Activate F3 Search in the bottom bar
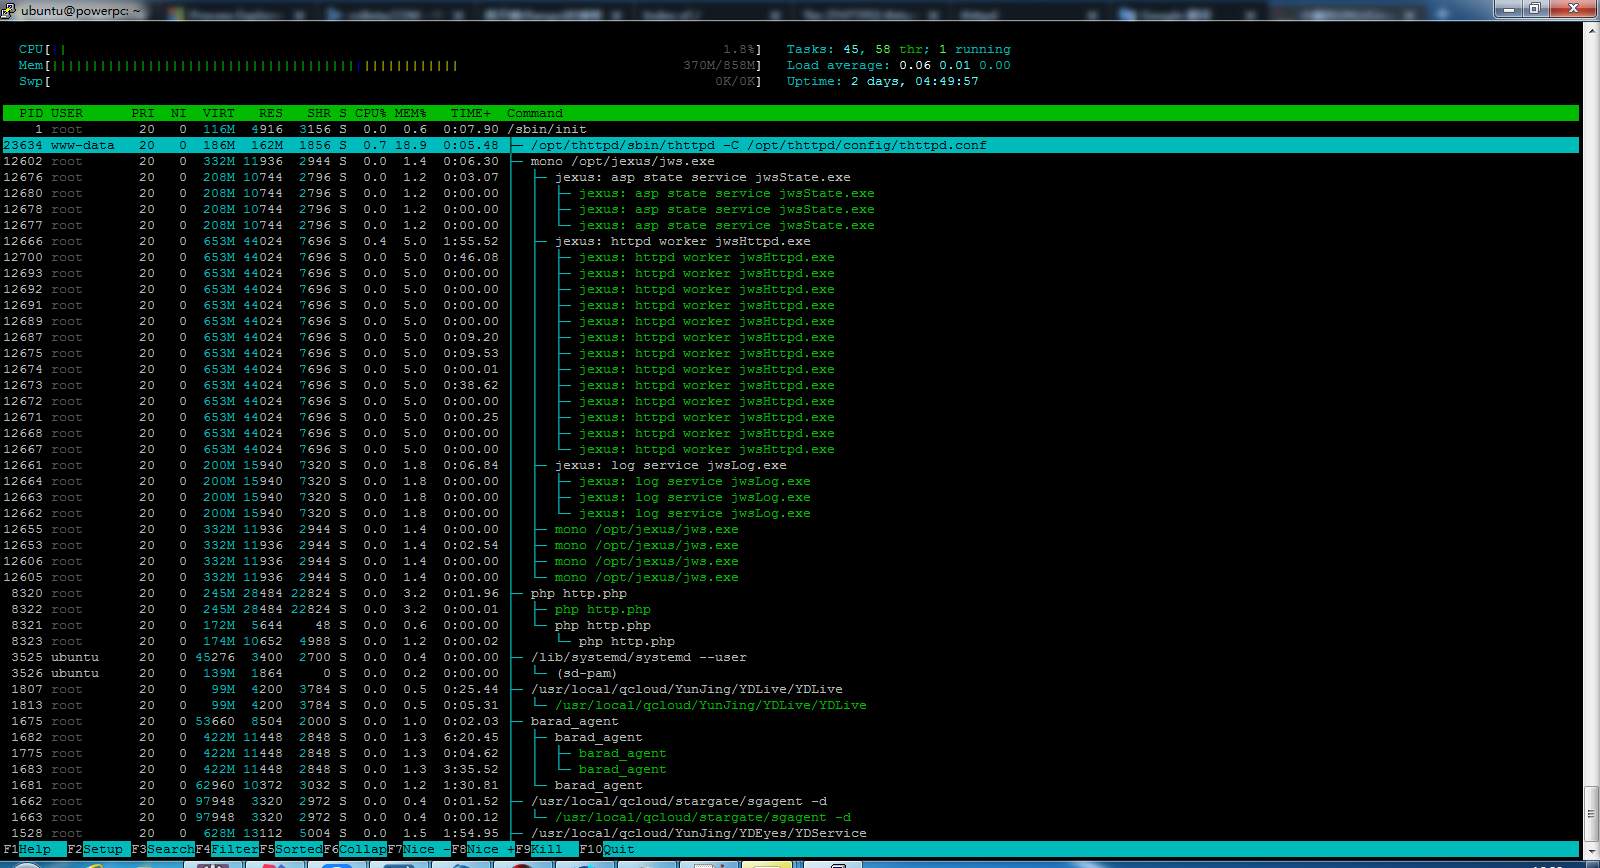This screenshot has height=868, width=1600. (x=163, y=849)
